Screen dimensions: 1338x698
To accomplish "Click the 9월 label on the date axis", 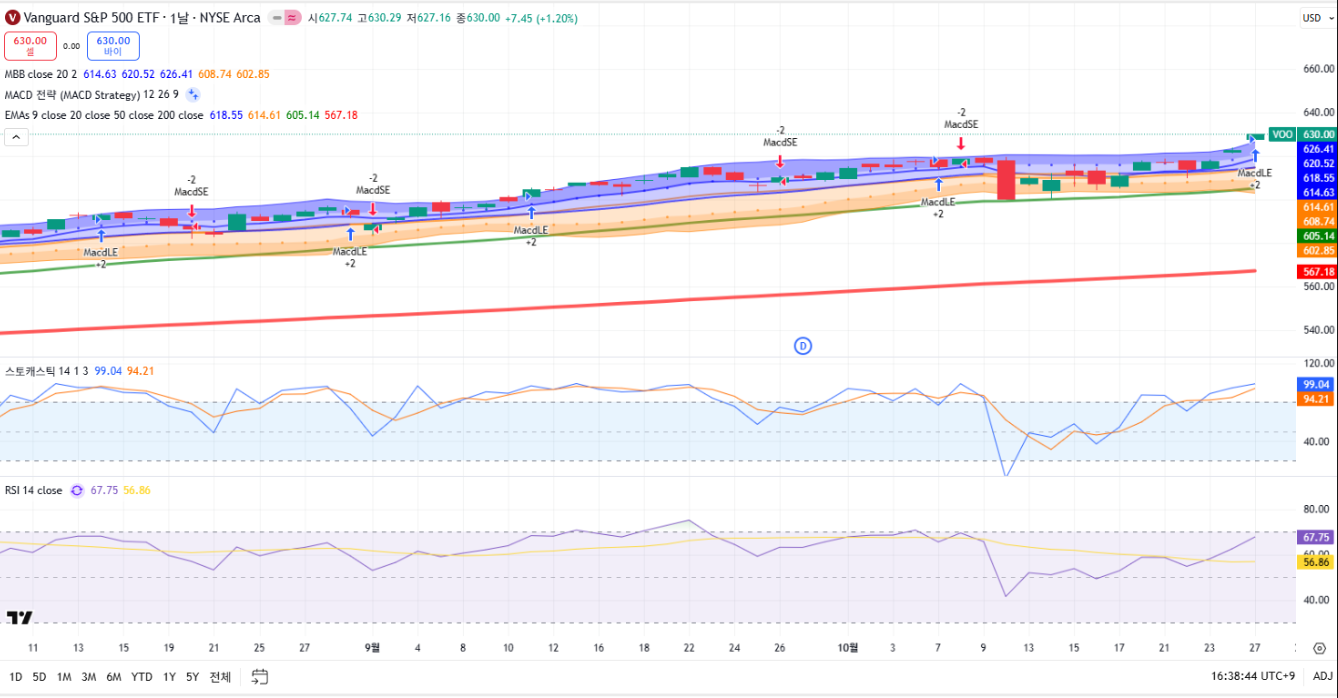I will coord(373,647).
